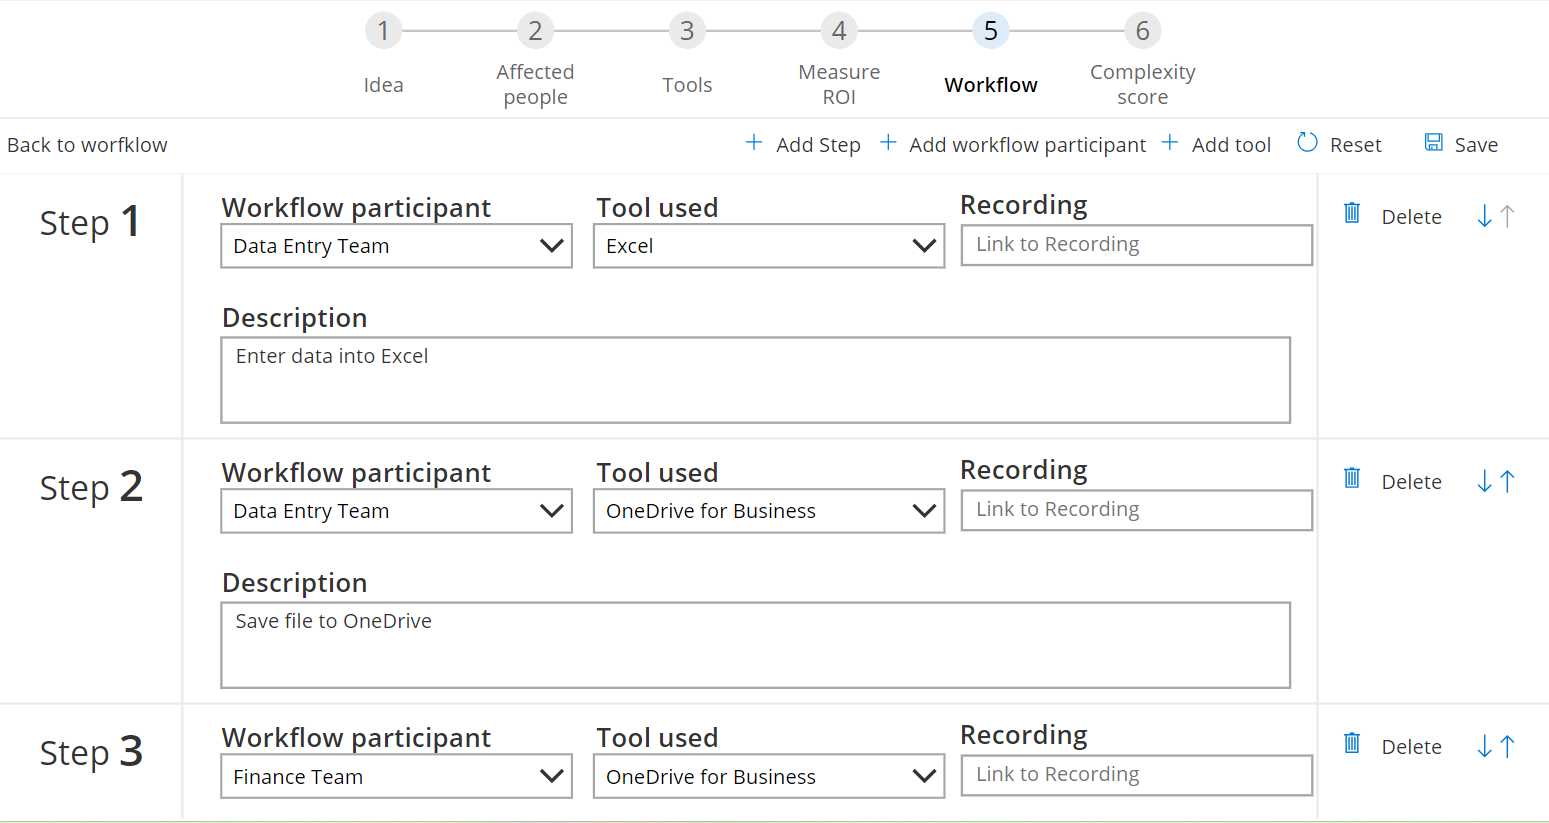Switch to the Complexity score step
The image size is (1549, 823).
tap(1142, 30)
